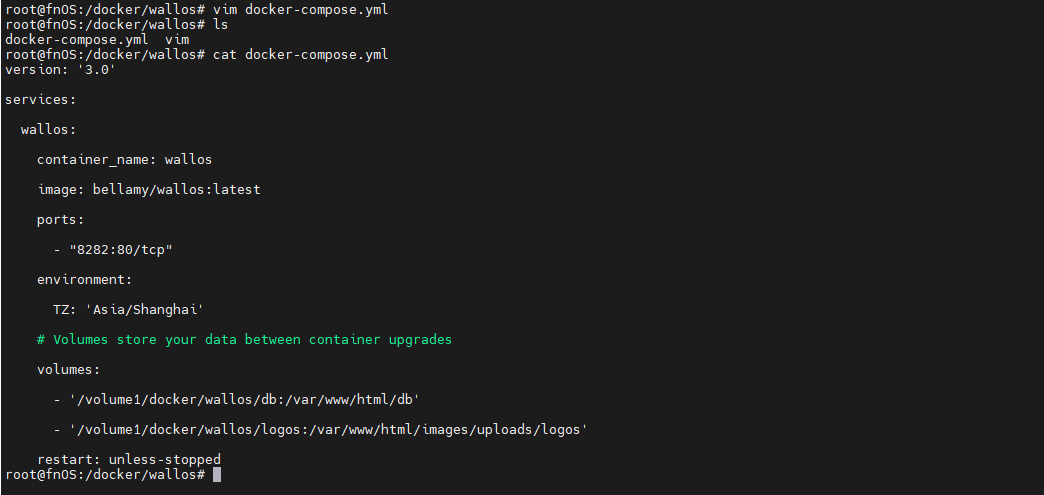Click the 'environment:' key
1044x495 pixels.
[x=85, y=280]
